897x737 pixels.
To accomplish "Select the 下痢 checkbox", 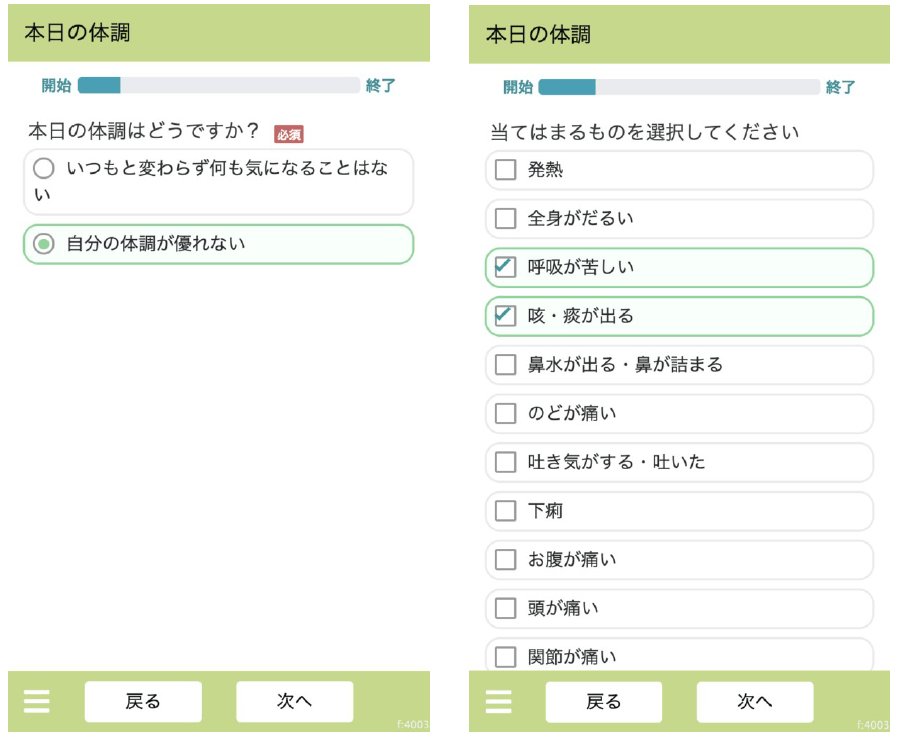I will click(x=506, y=511).
